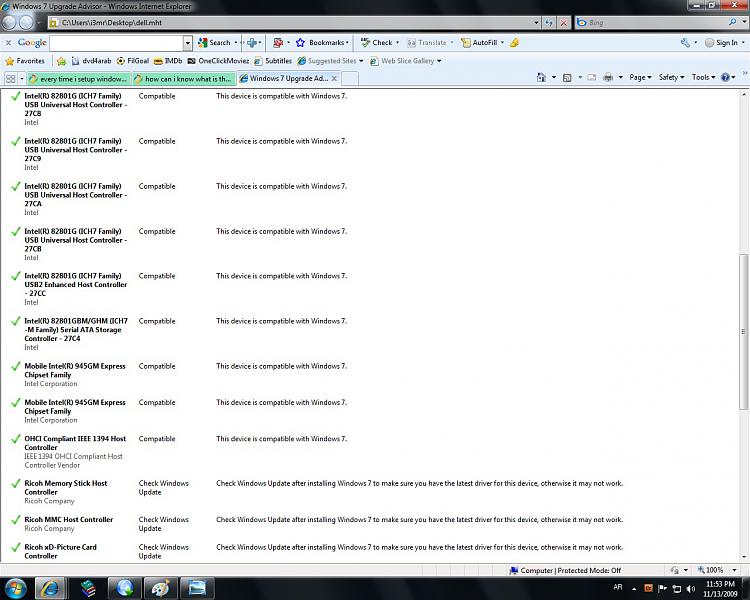Click the blue plus sharing icon in Google toolbar
The height and width of the screenshot is (600, 750).
tap(252, 43)
